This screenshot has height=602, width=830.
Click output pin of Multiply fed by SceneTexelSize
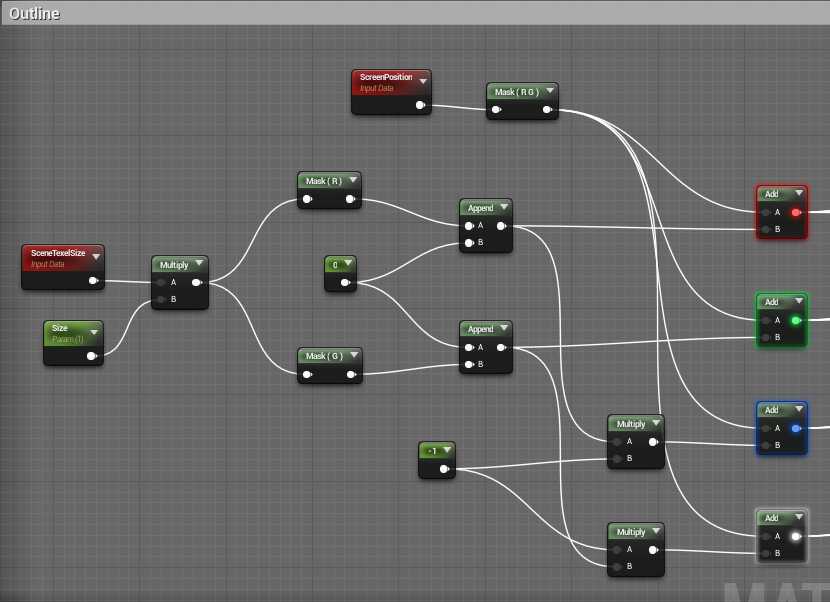pyautogui.click(x=196, y=283)
